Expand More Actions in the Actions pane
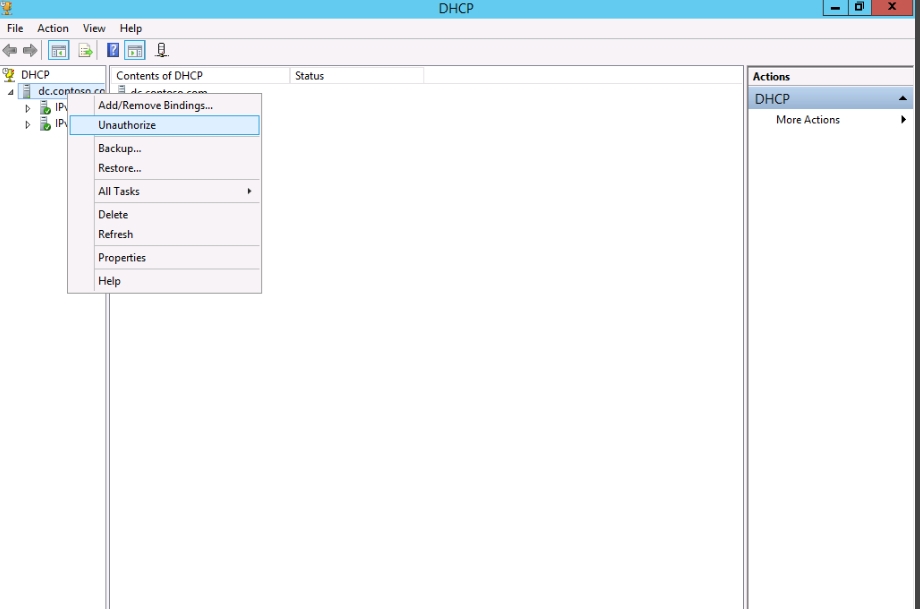The image size is (920, 609). (x=808, y=120)
